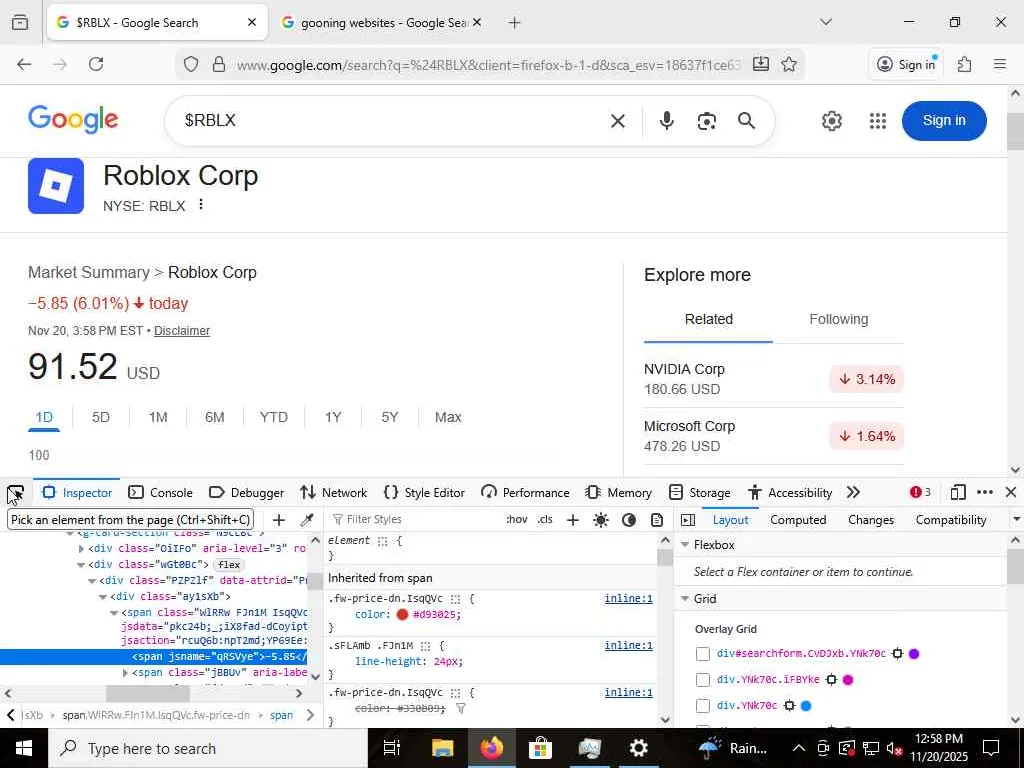This screenshot has height=768, width=1024.
Task: Toggle light color scheme simulation icon
Action: 601,520
